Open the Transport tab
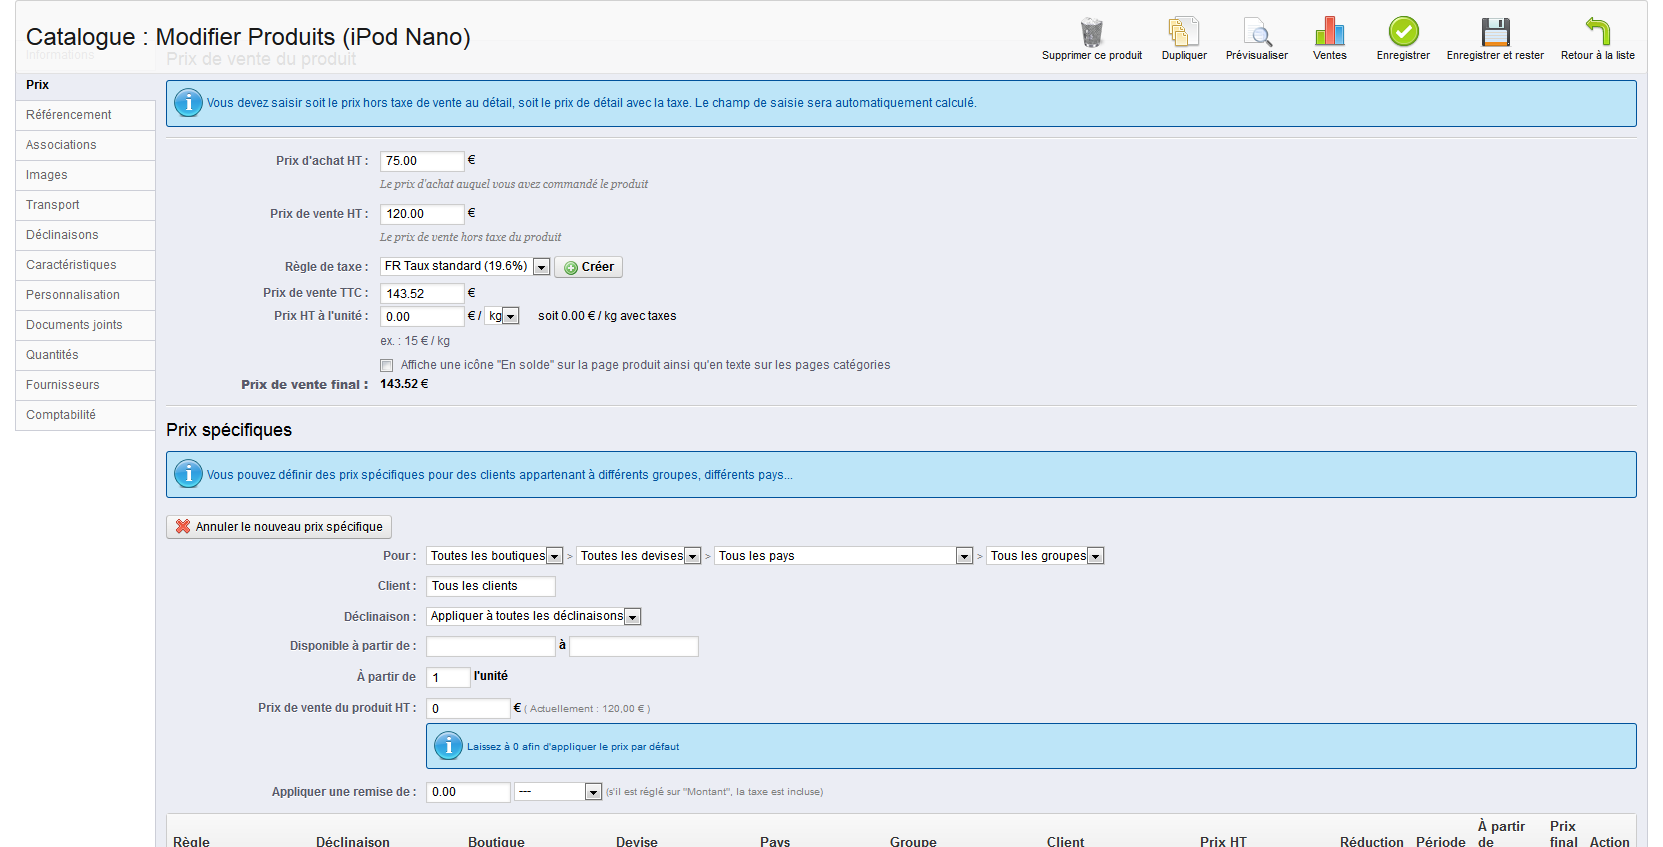This screenshot has height=847, width=1663. click(x=85, y=205)
